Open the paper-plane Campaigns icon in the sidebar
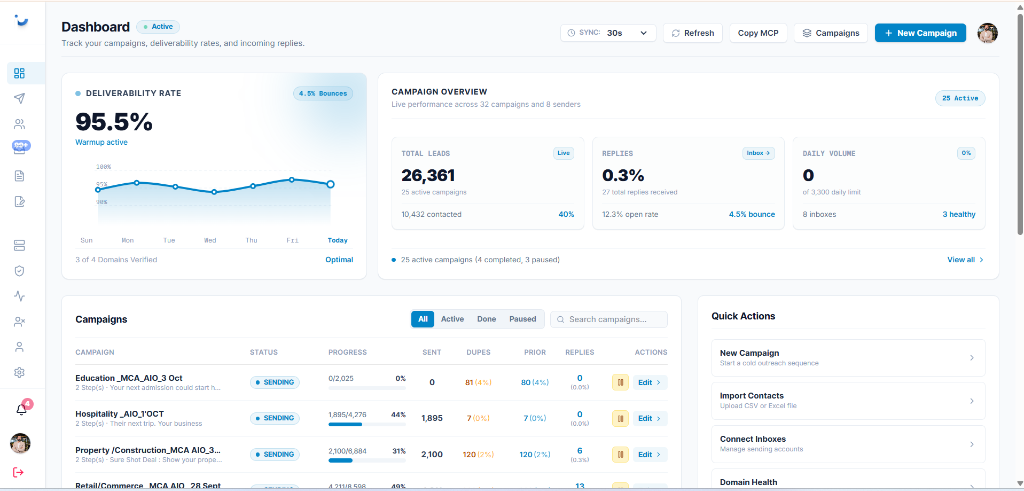The height and width of the screenshot is (491, 1024). (x=20, y=99)
